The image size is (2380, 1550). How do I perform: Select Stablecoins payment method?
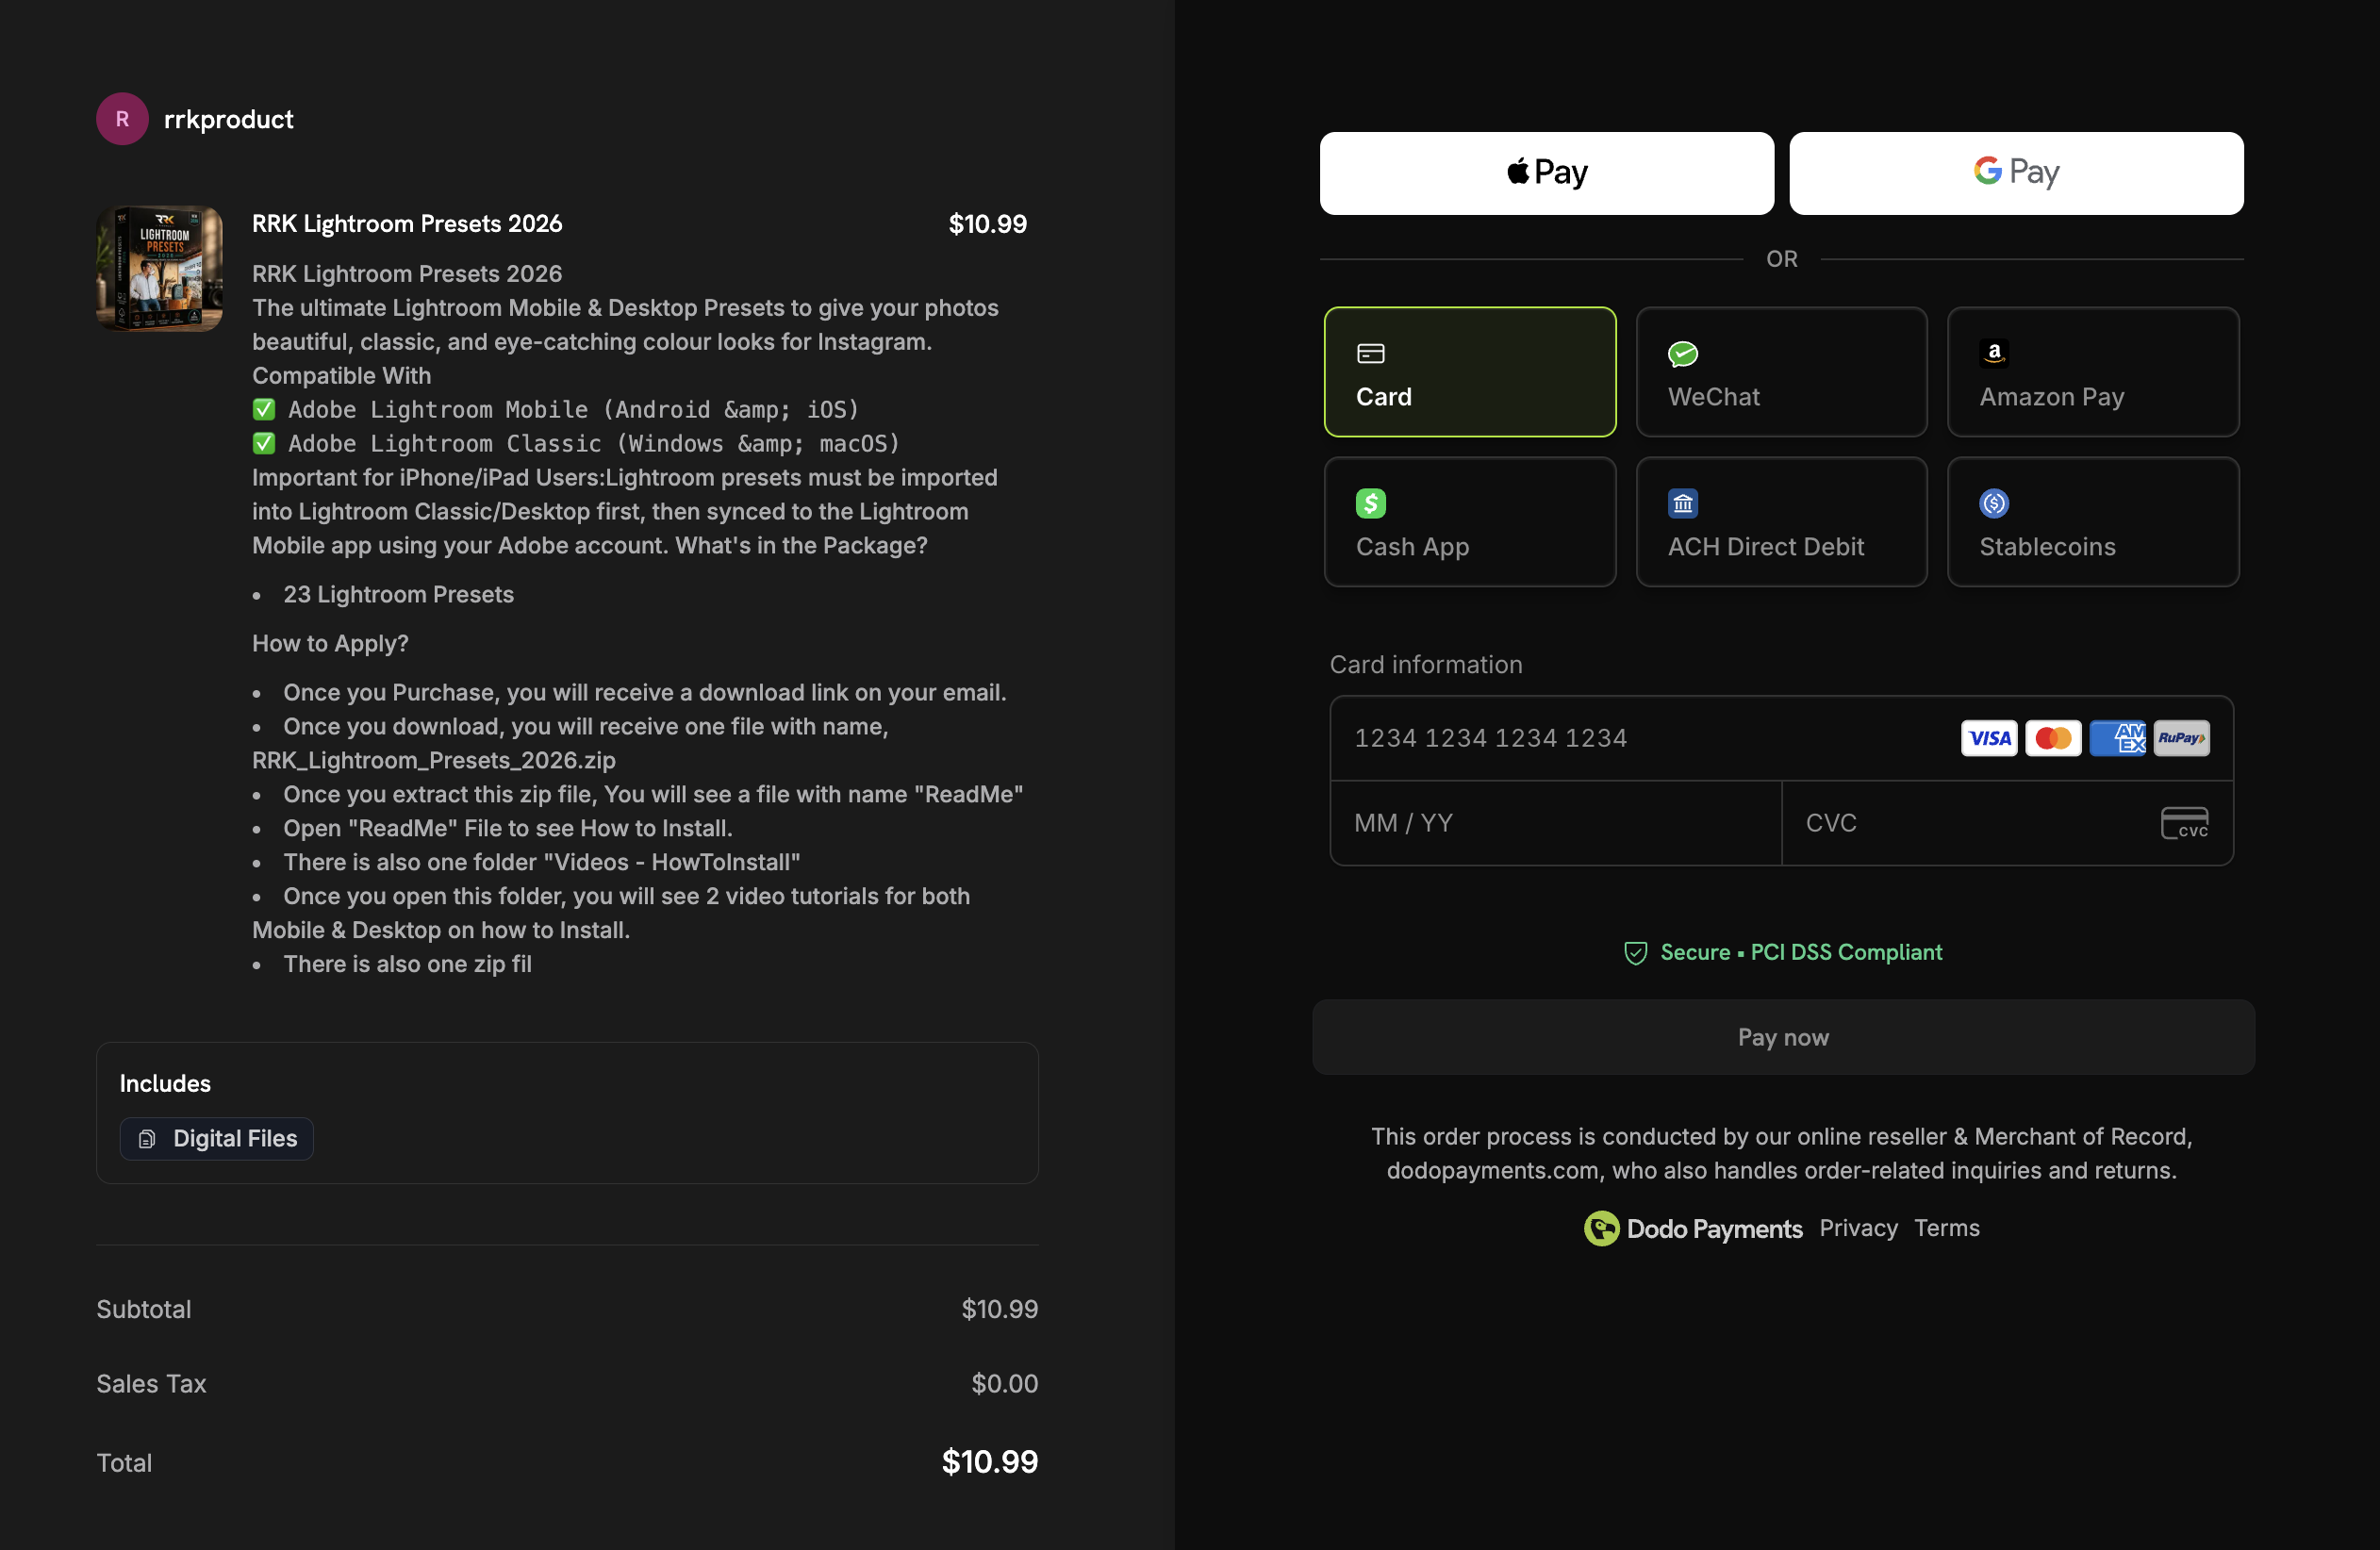tap(2093, 522)
